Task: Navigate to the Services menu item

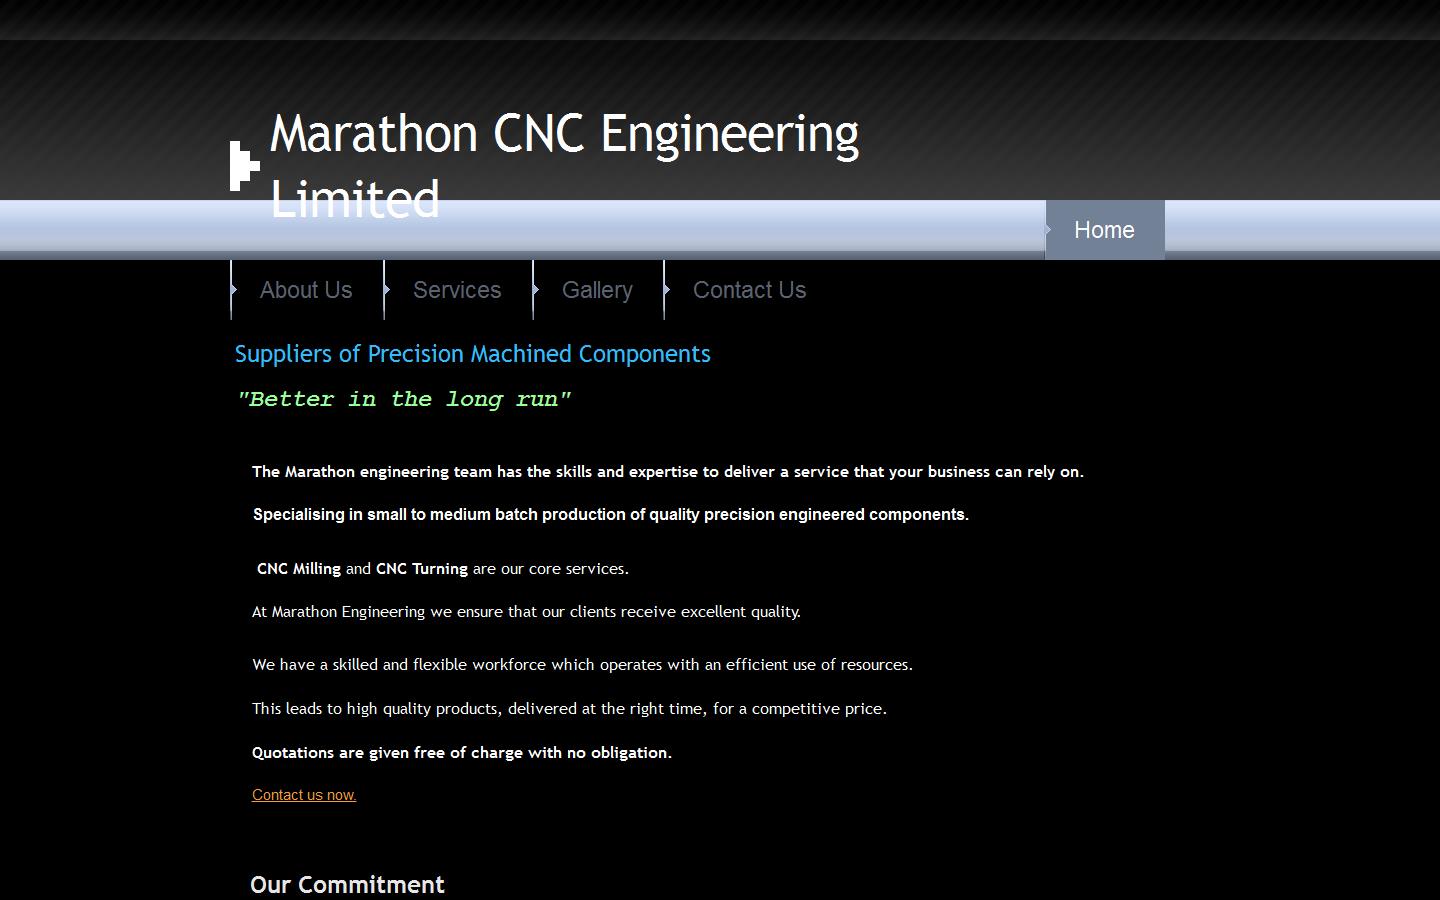Action: point(457,290)
